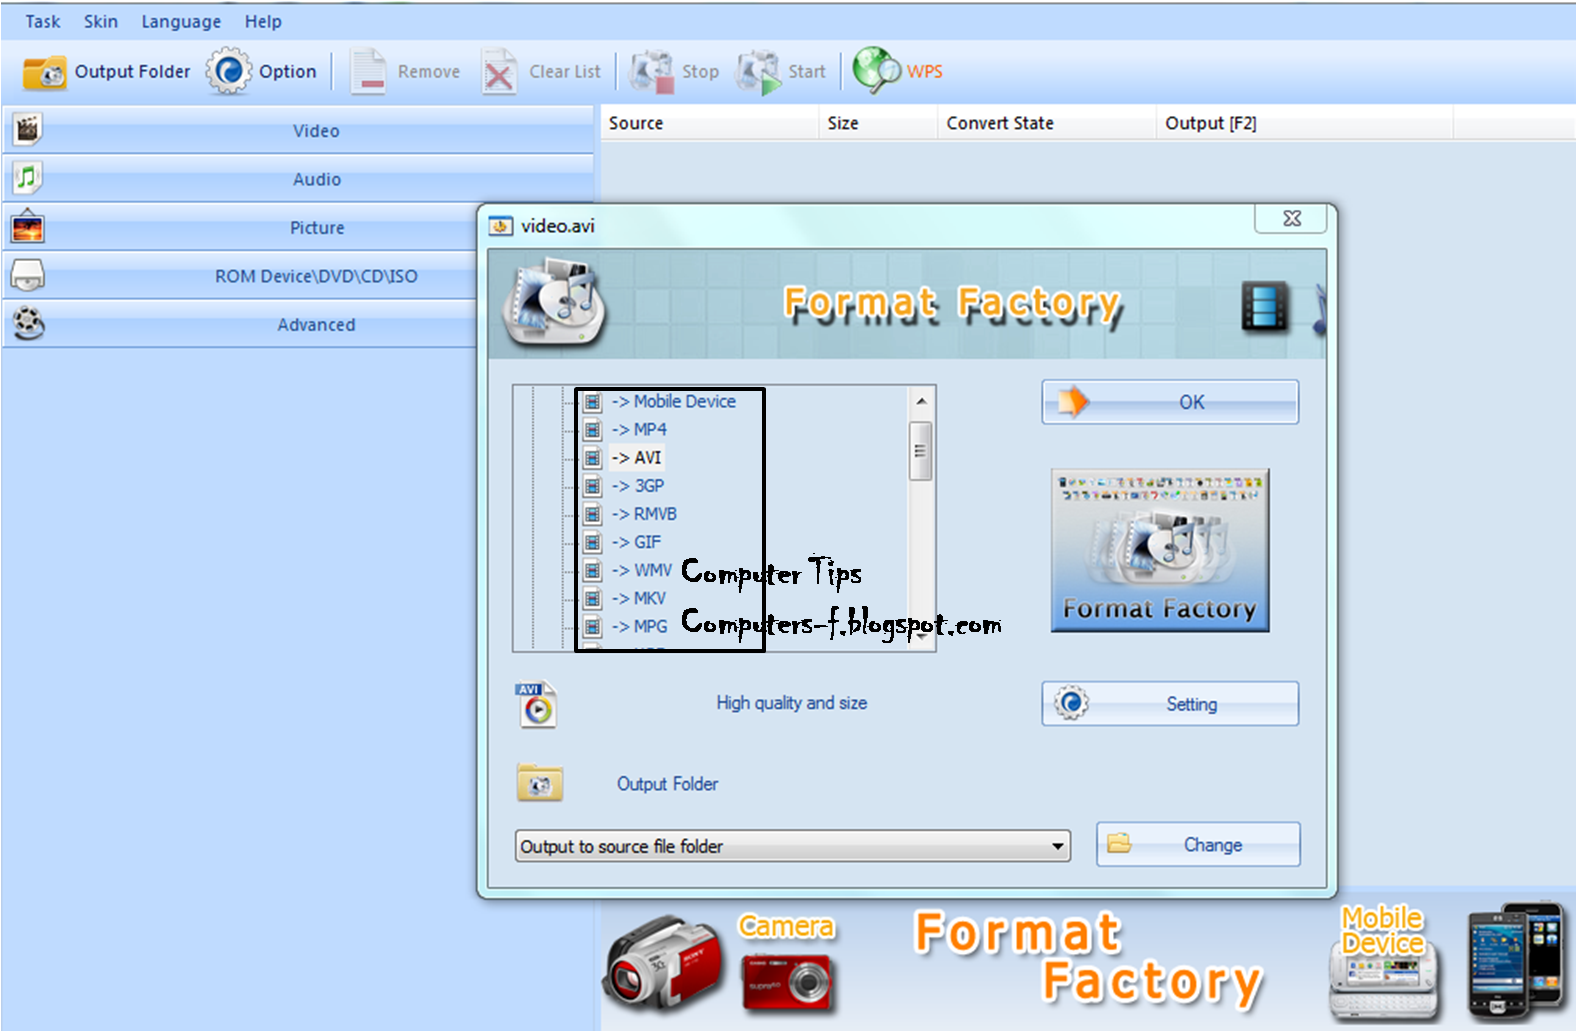Open the Task menu
The width and height of the screenshot is (1577, 1032).
42,21
